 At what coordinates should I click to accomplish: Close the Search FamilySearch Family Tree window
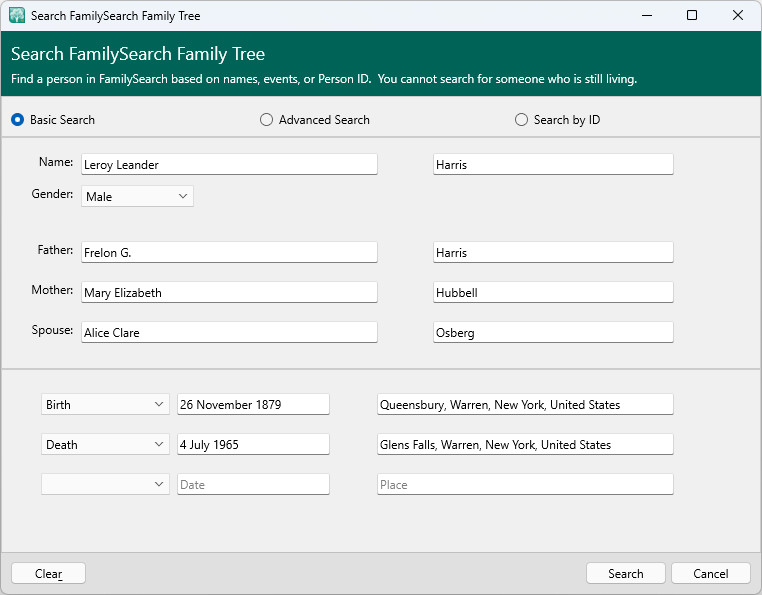pos(738,15)
